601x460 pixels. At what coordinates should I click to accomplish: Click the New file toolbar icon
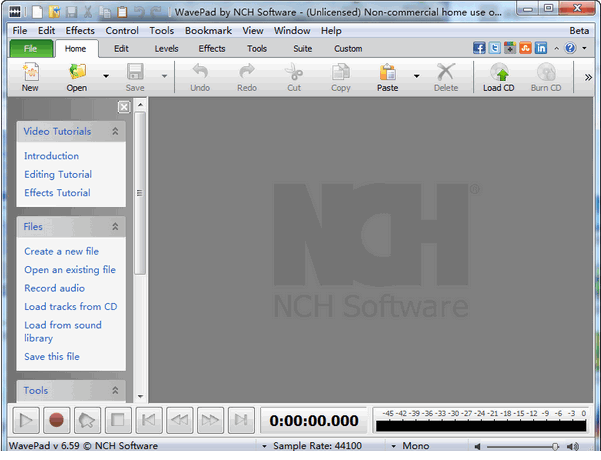tap(30, 72)
